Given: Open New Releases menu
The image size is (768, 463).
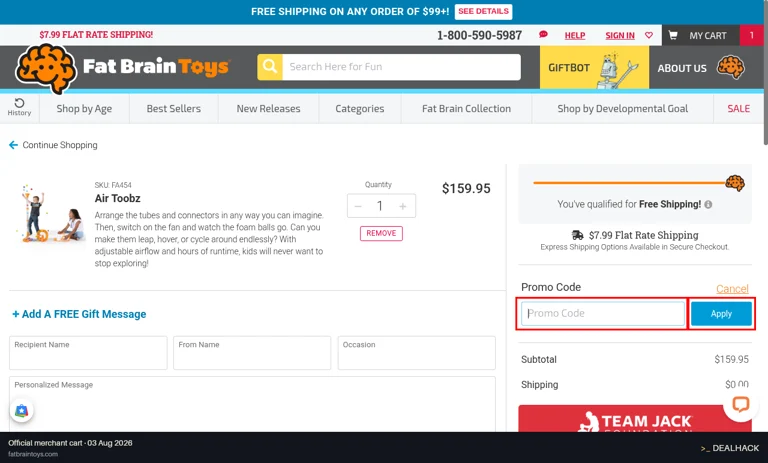Looking at the screenshot, I should 268,109.
